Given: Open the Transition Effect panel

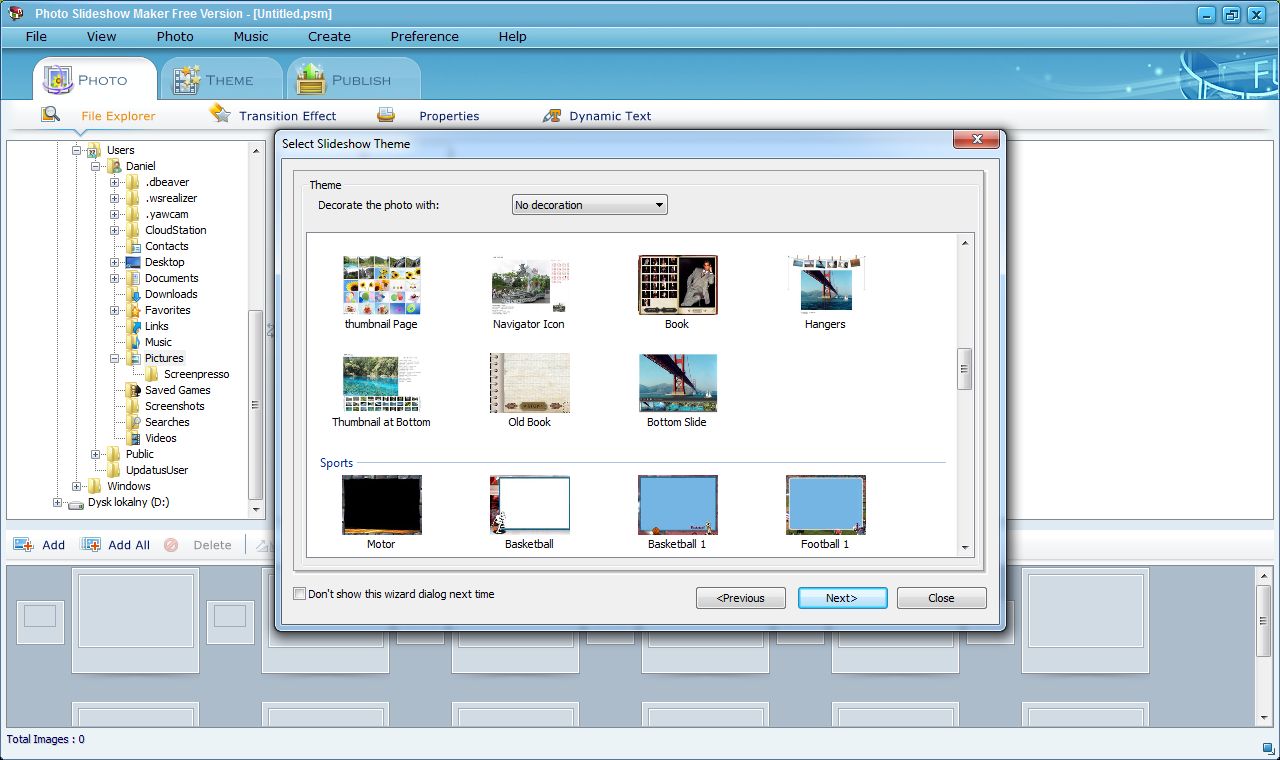Looking at the screenshot, I should click(287, 116).
